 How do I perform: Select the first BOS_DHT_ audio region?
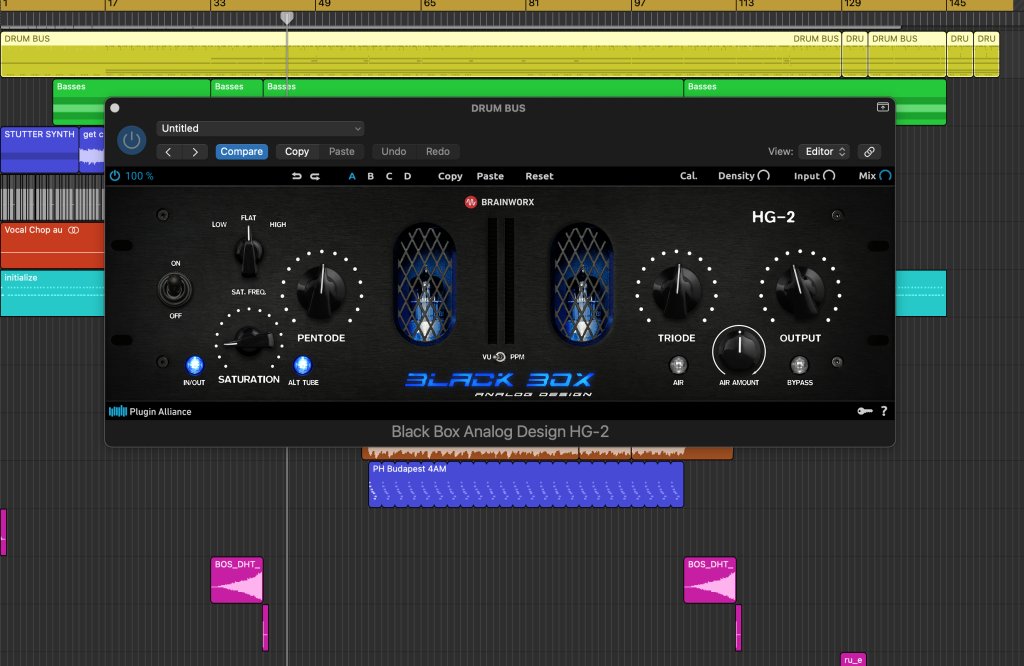tap(236, 580)
